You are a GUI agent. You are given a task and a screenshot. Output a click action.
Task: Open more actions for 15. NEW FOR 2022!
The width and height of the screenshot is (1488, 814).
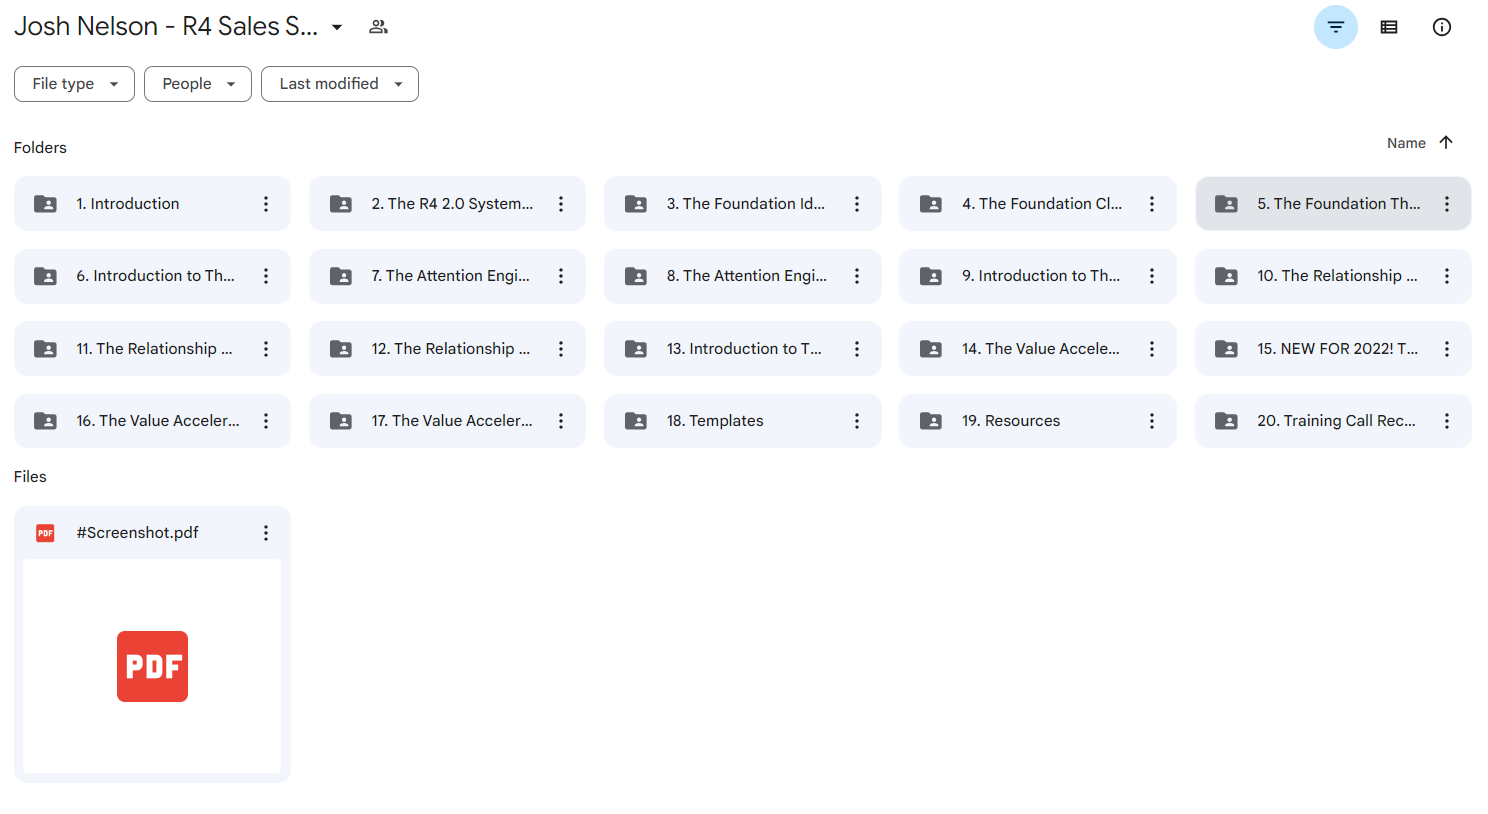pos(1447,349)
